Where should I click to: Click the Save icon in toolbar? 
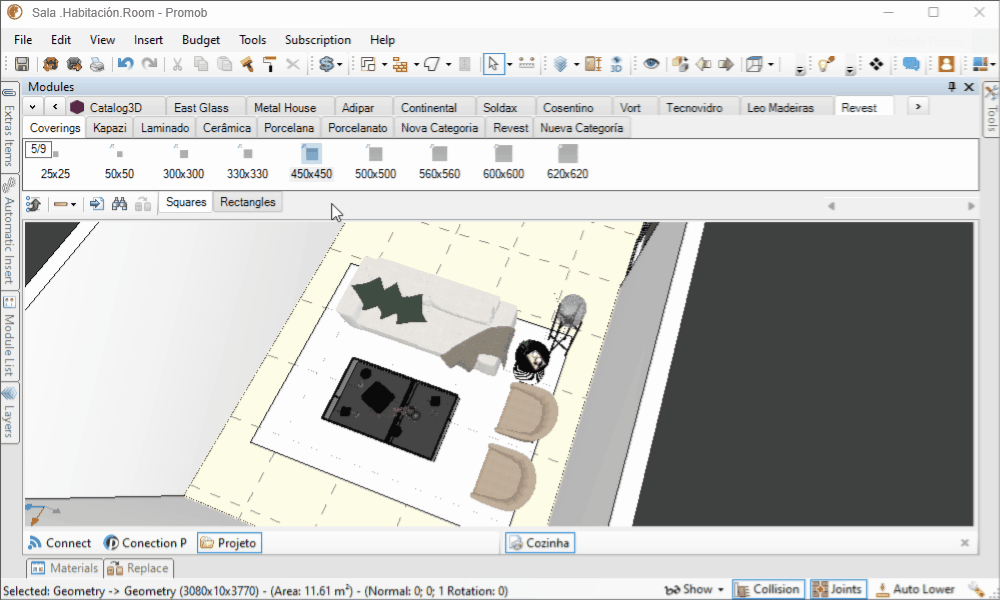[21, 64]
